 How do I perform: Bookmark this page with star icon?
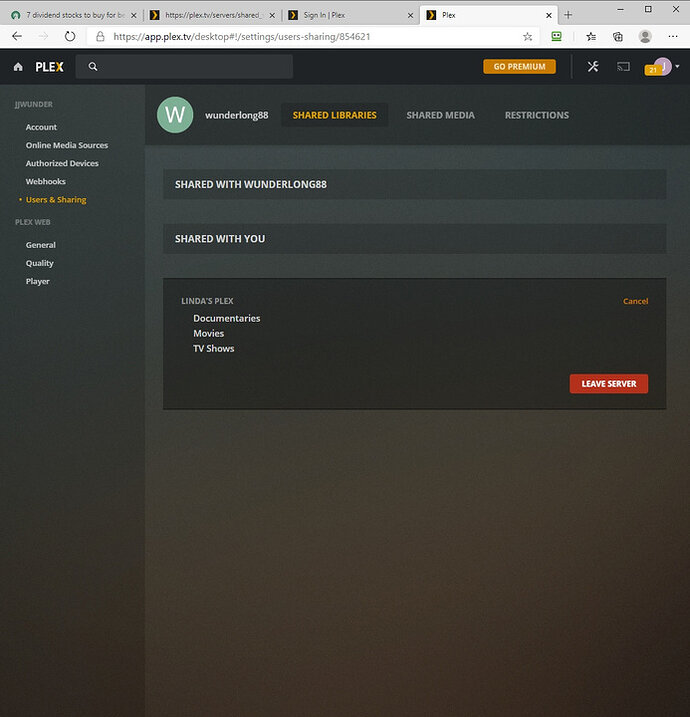click(x=528, y=37)
